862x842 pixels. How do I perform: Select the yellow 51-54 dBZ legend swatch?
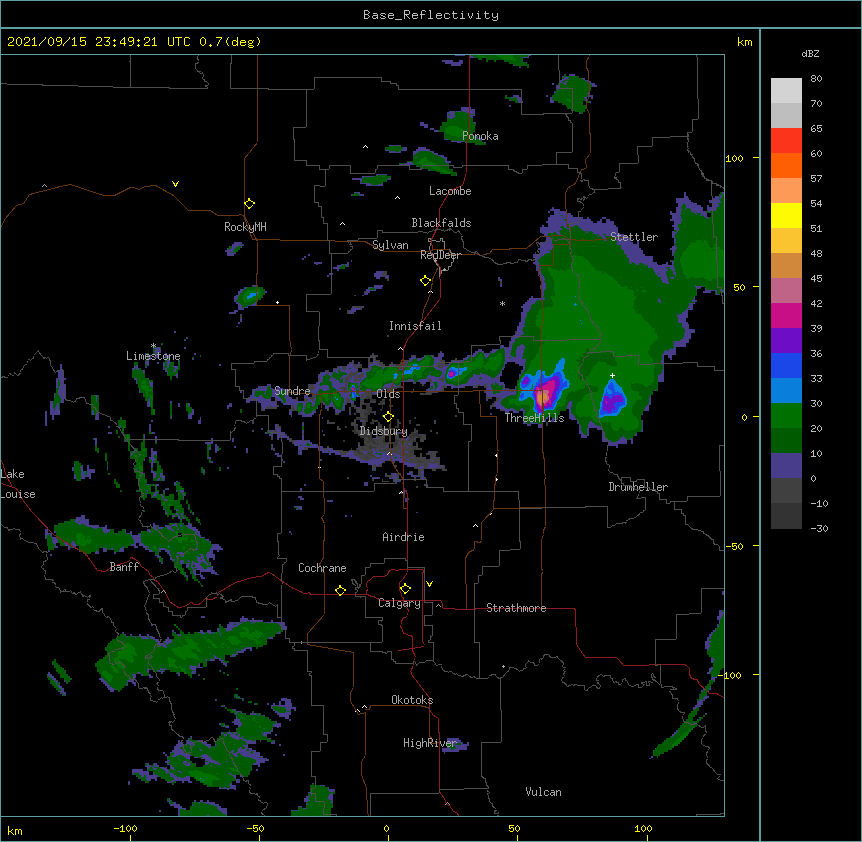pos(786,215)
